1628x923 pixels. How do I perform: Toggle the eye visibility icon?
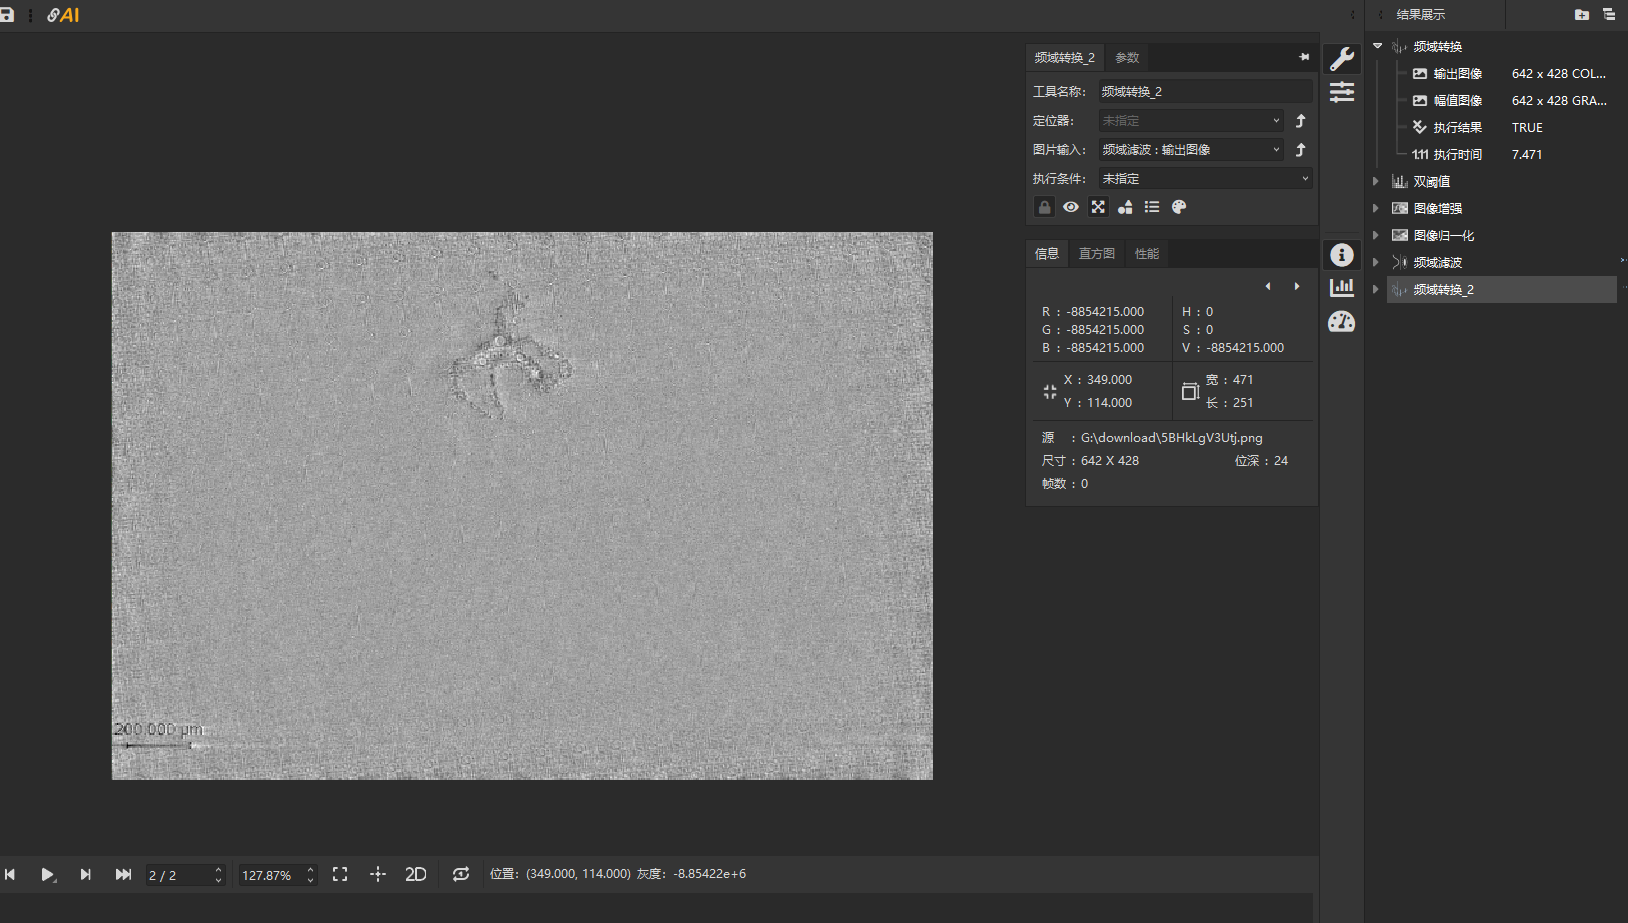tap(1071, 207)
